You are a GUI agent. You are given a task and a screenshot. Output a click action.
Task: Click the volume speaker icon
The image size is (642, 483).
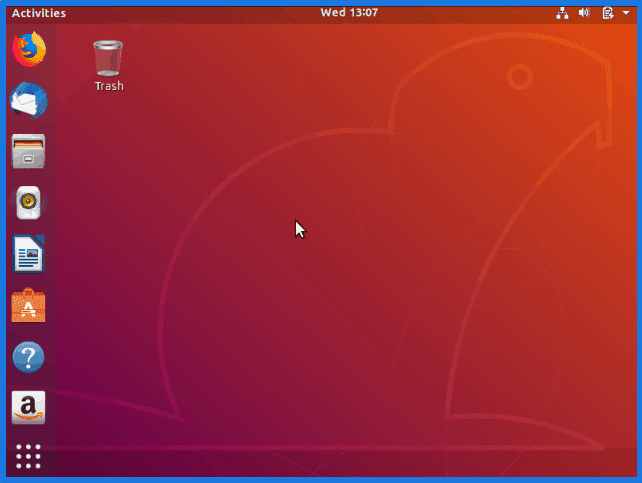pyautogui.click(x=584, y=13)
